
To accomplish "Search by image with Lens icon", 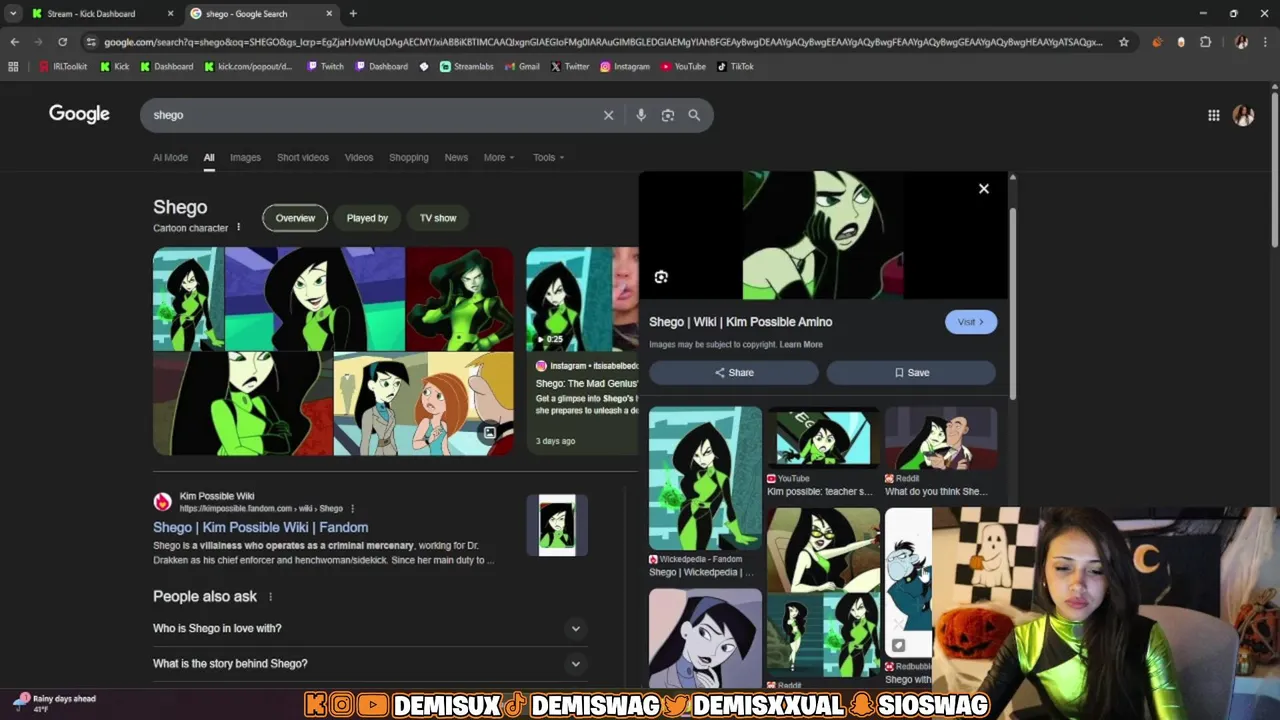I will coord(668,115).
